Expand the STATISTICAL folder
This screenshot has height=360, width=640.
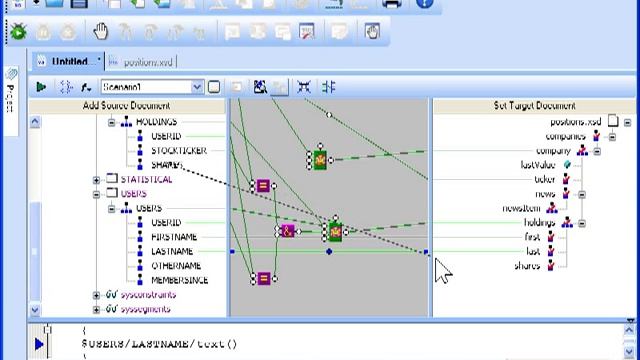96,180
